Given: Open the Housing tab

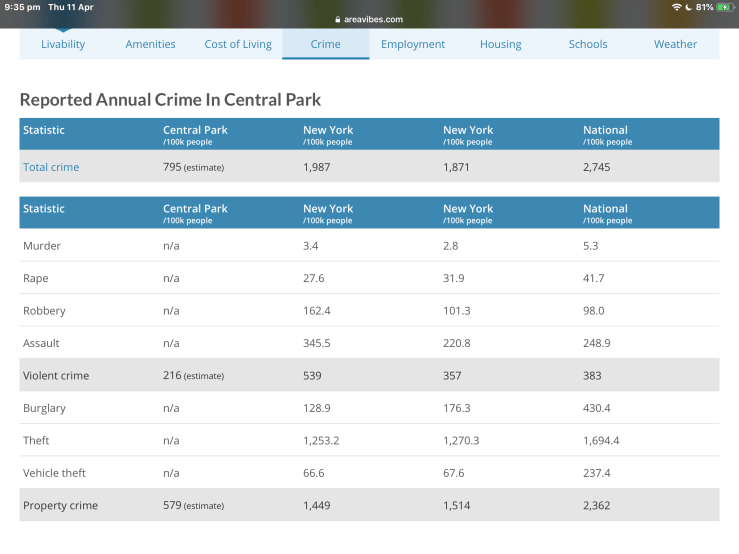Looking at the screenshot, I should [500, 44].
